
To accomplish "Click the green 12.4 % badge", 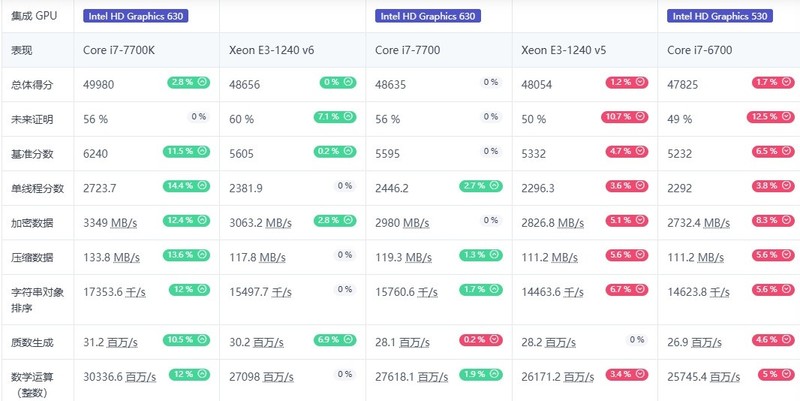I will pyautogui.click(x=186, y=220).
